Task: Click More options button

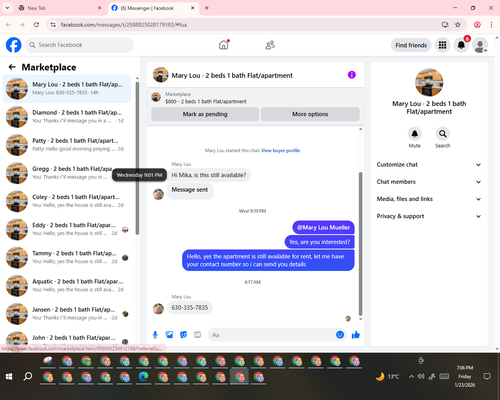Action: pos(310,114)
